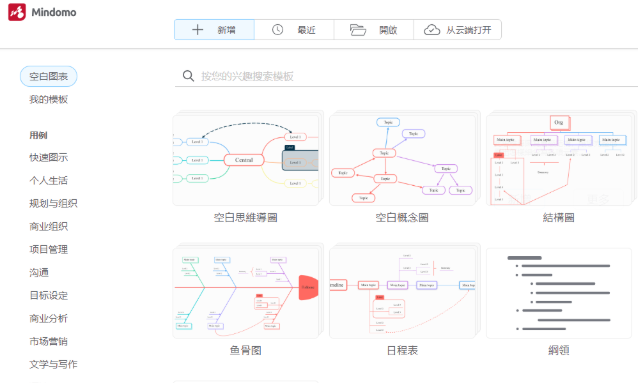Click the 日程表 label
This screenshot has width=638, height=383.
402,350
